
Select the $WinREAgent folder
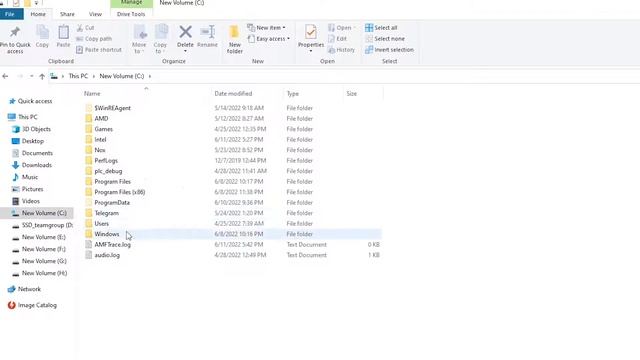(x=108, y=108)
